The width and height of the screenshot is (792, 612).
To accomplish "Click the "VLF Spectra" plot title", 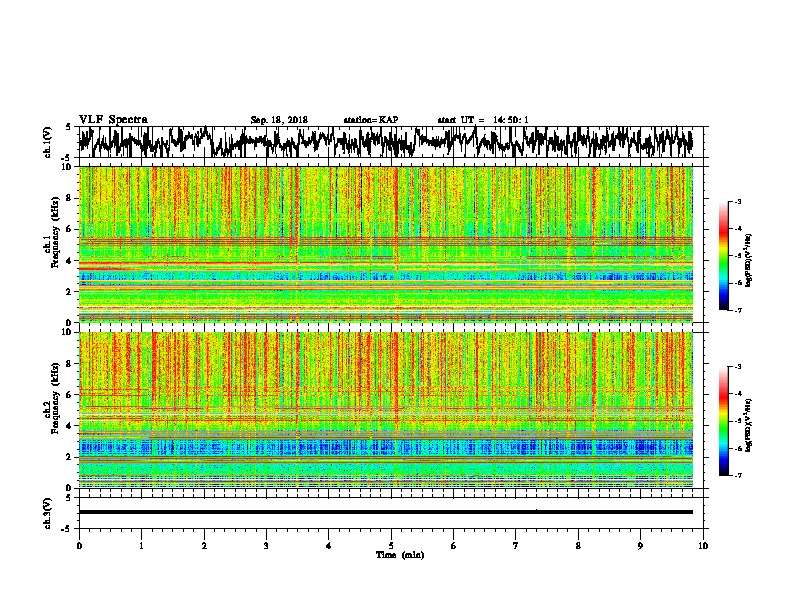I will 113,120.
